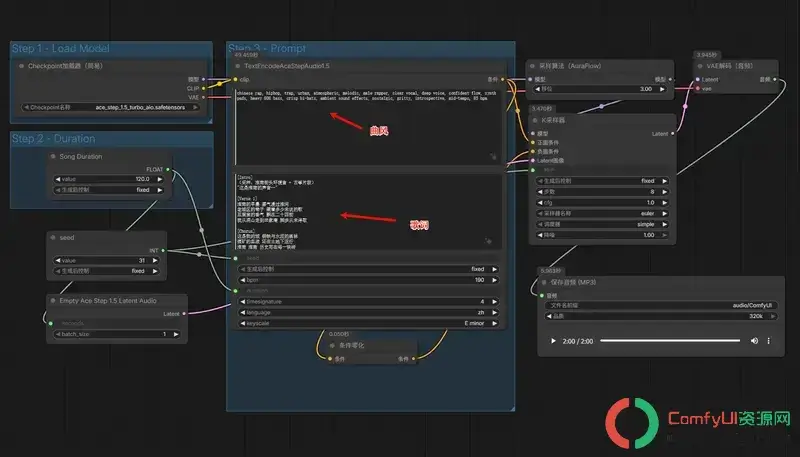Select the Step 1 - Load Model group title
800x457 pixels.
click(61, 48)
